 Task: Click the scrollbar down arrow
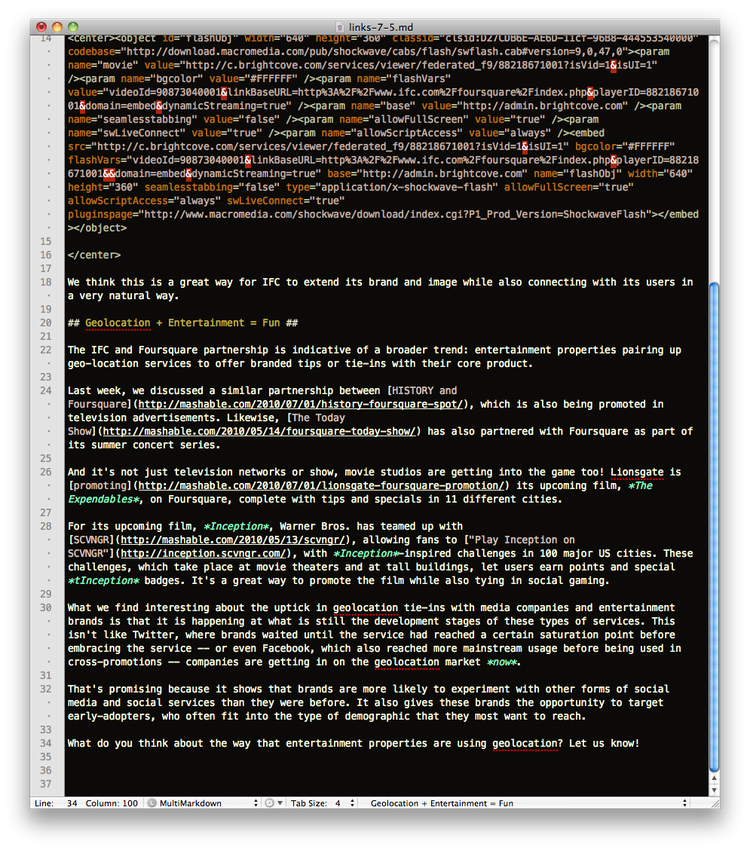tap(714, 790)
